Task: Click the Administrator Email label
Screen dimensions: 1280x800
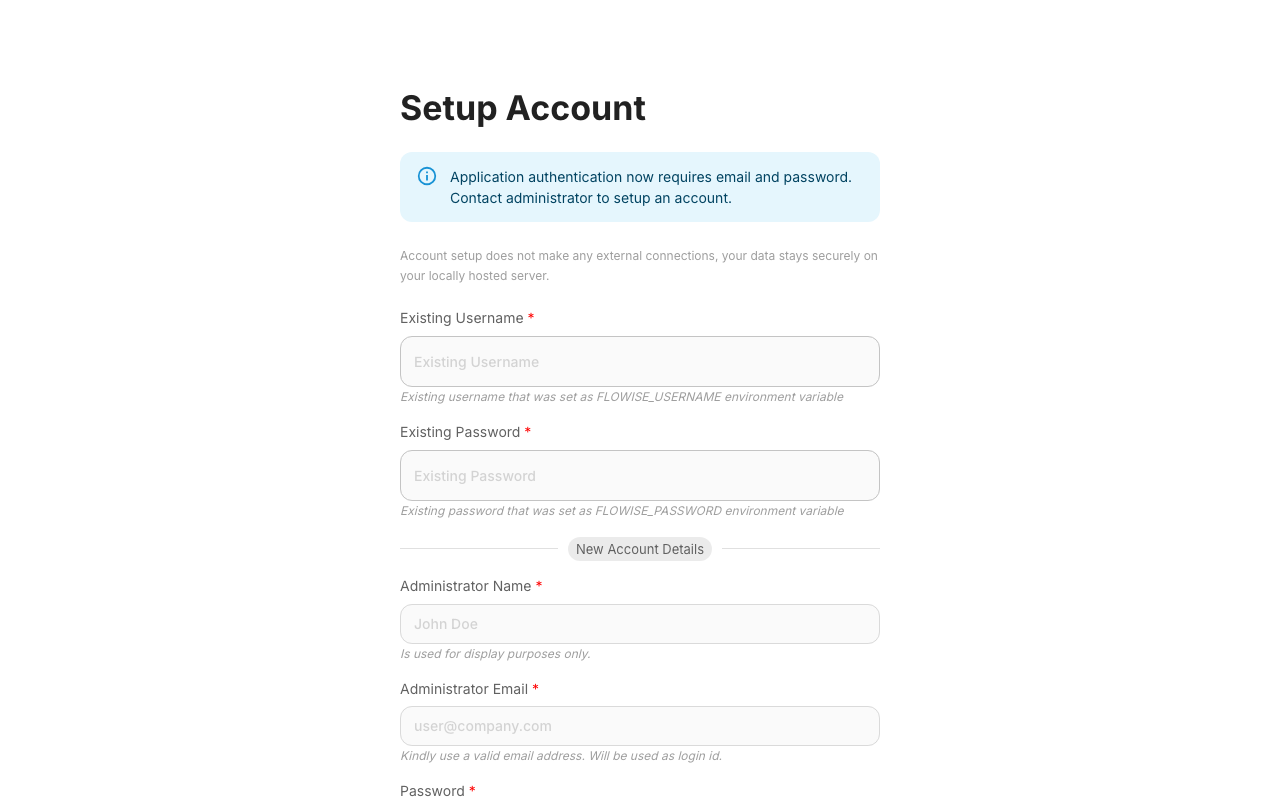Action: pos(464,689)
